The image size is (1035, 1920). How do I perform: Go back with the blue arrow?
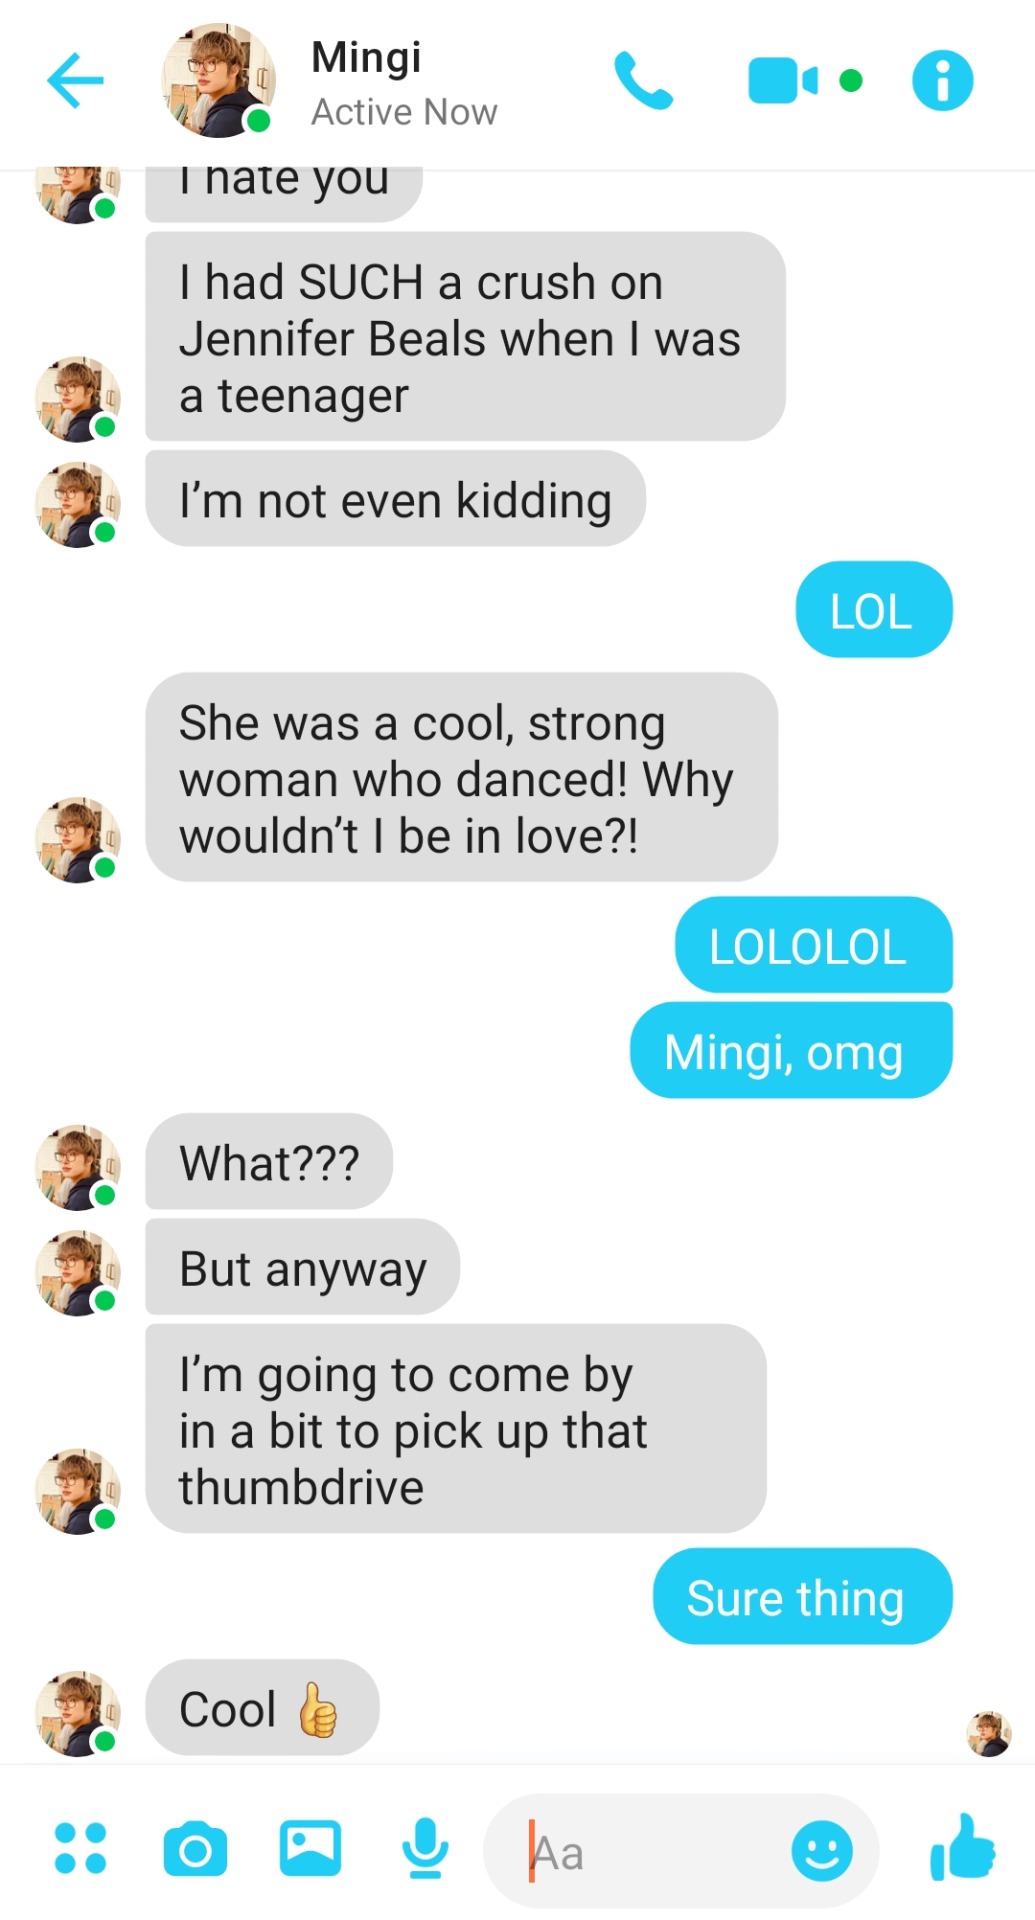pos(75,80)
